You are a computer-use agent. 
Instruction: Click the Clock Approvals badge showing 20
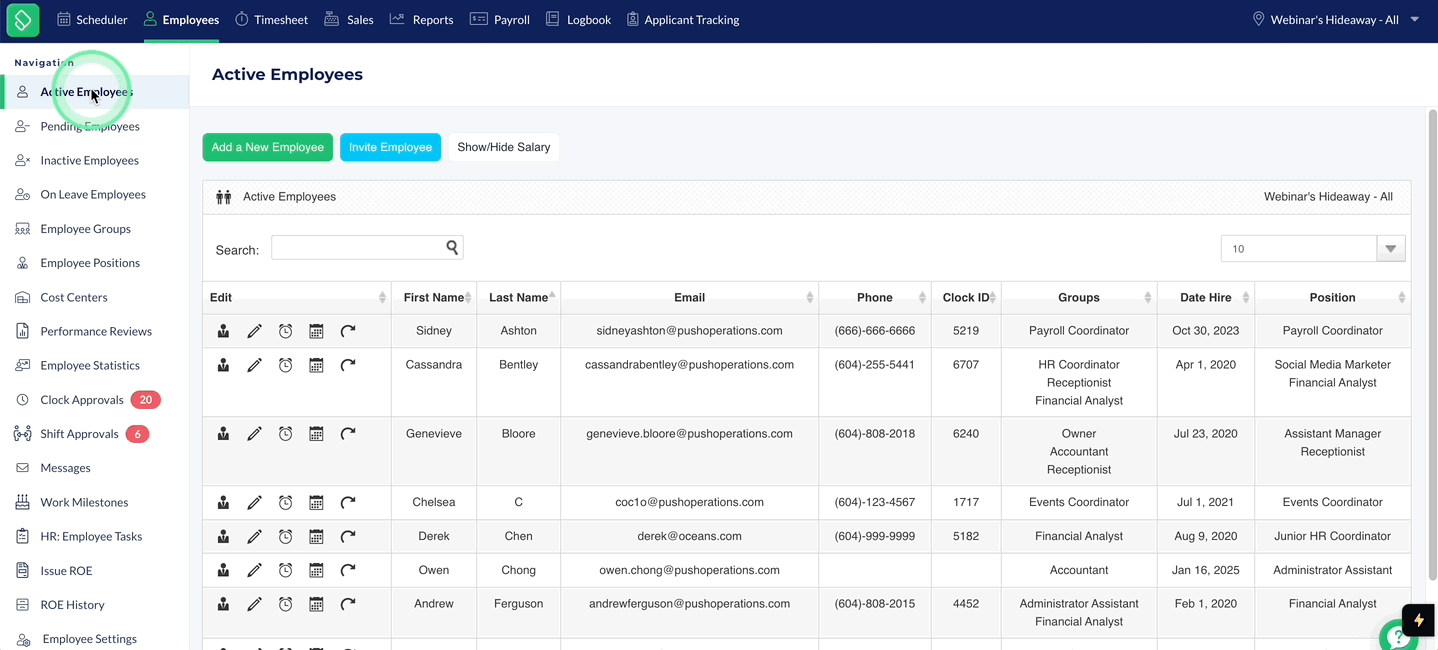tap(146, 400)
